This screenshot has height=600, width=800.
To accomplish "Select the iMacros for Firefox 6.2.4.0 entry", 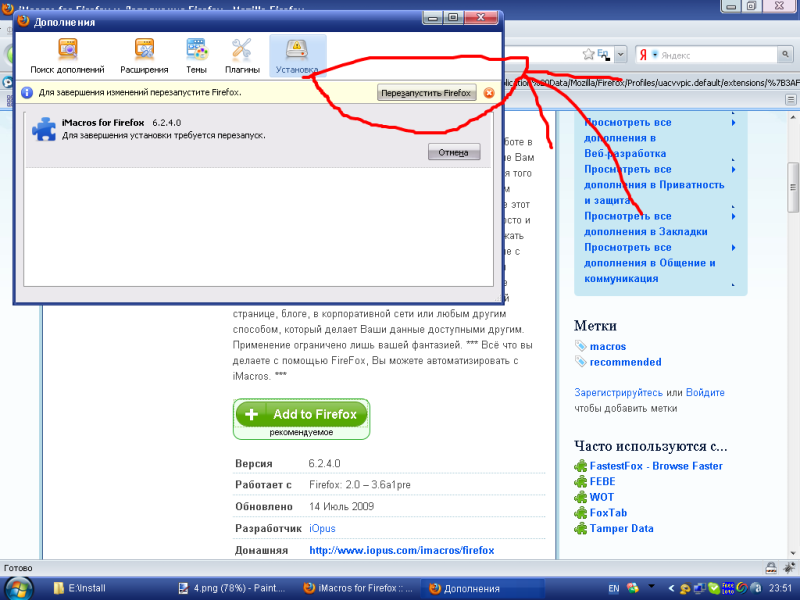I will pos(258,140).
